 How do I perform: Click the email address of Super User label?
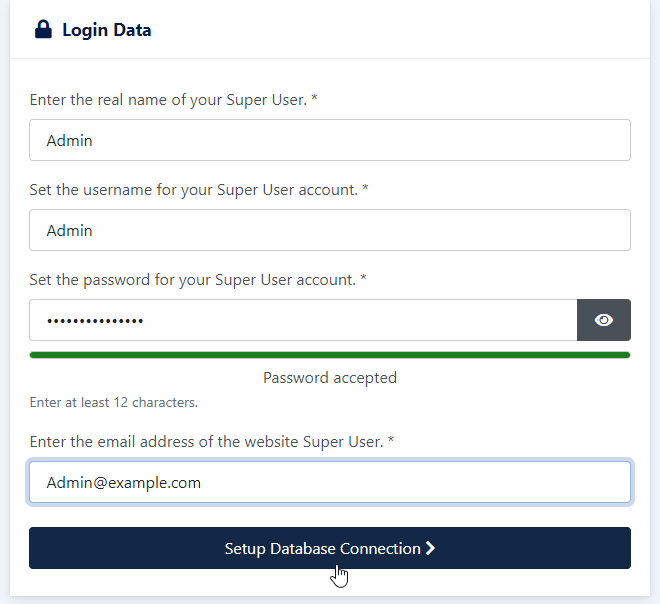[x=212, y=442]
